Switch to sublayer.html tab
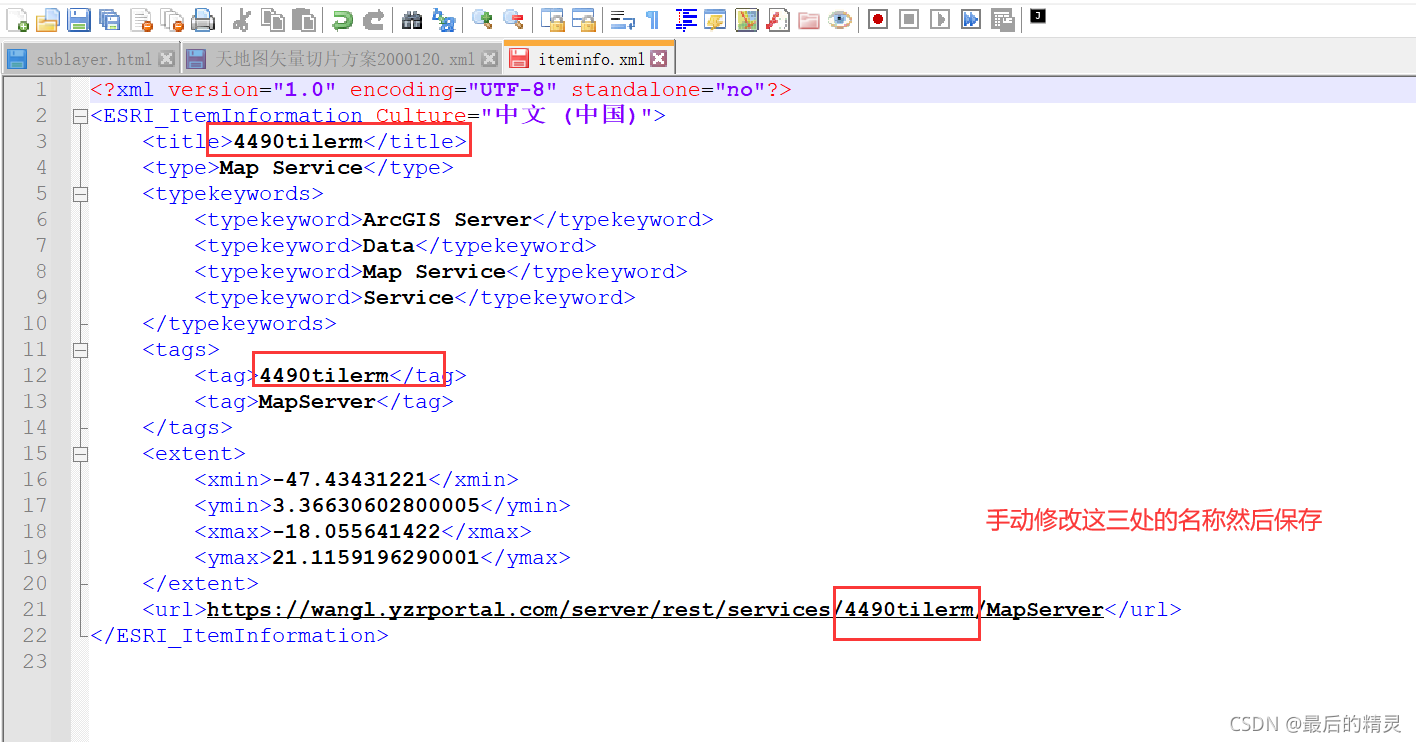 (93, 59)
